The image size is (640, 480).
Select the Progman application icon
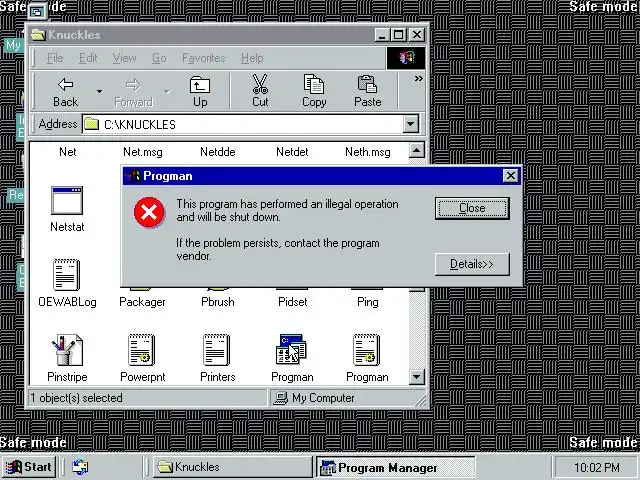click(291, 350)
